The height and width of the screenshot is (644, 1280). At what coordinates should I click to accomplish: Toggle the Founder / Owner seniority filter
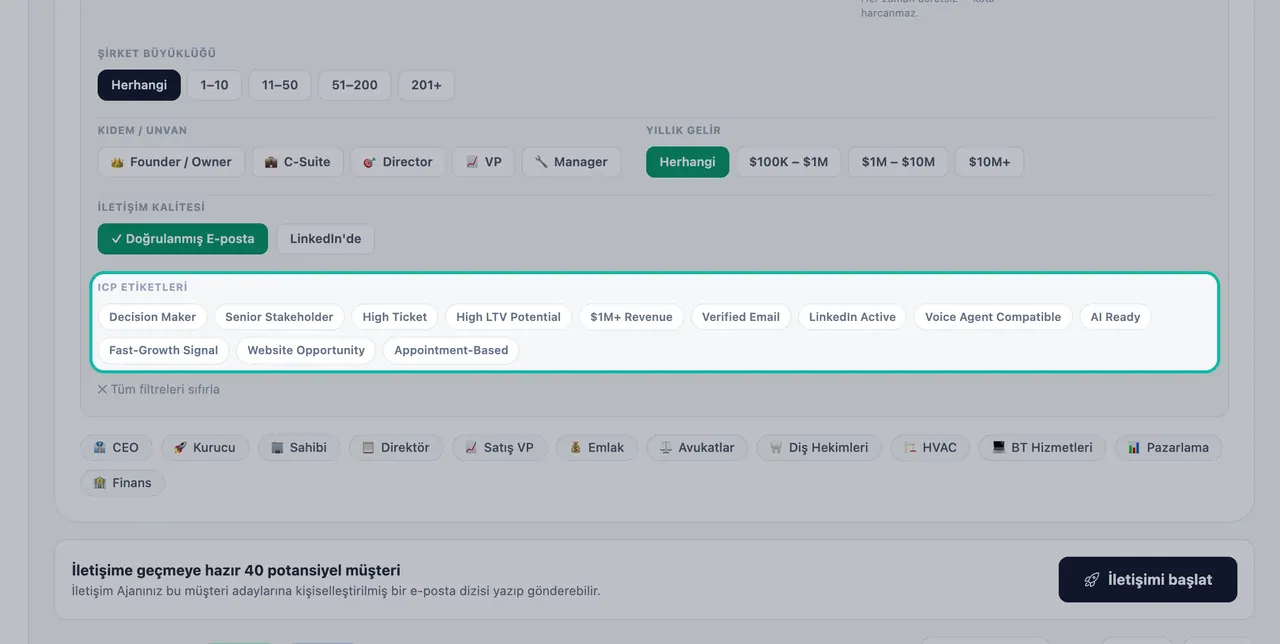pyautogui.click(x=171, y=162)
